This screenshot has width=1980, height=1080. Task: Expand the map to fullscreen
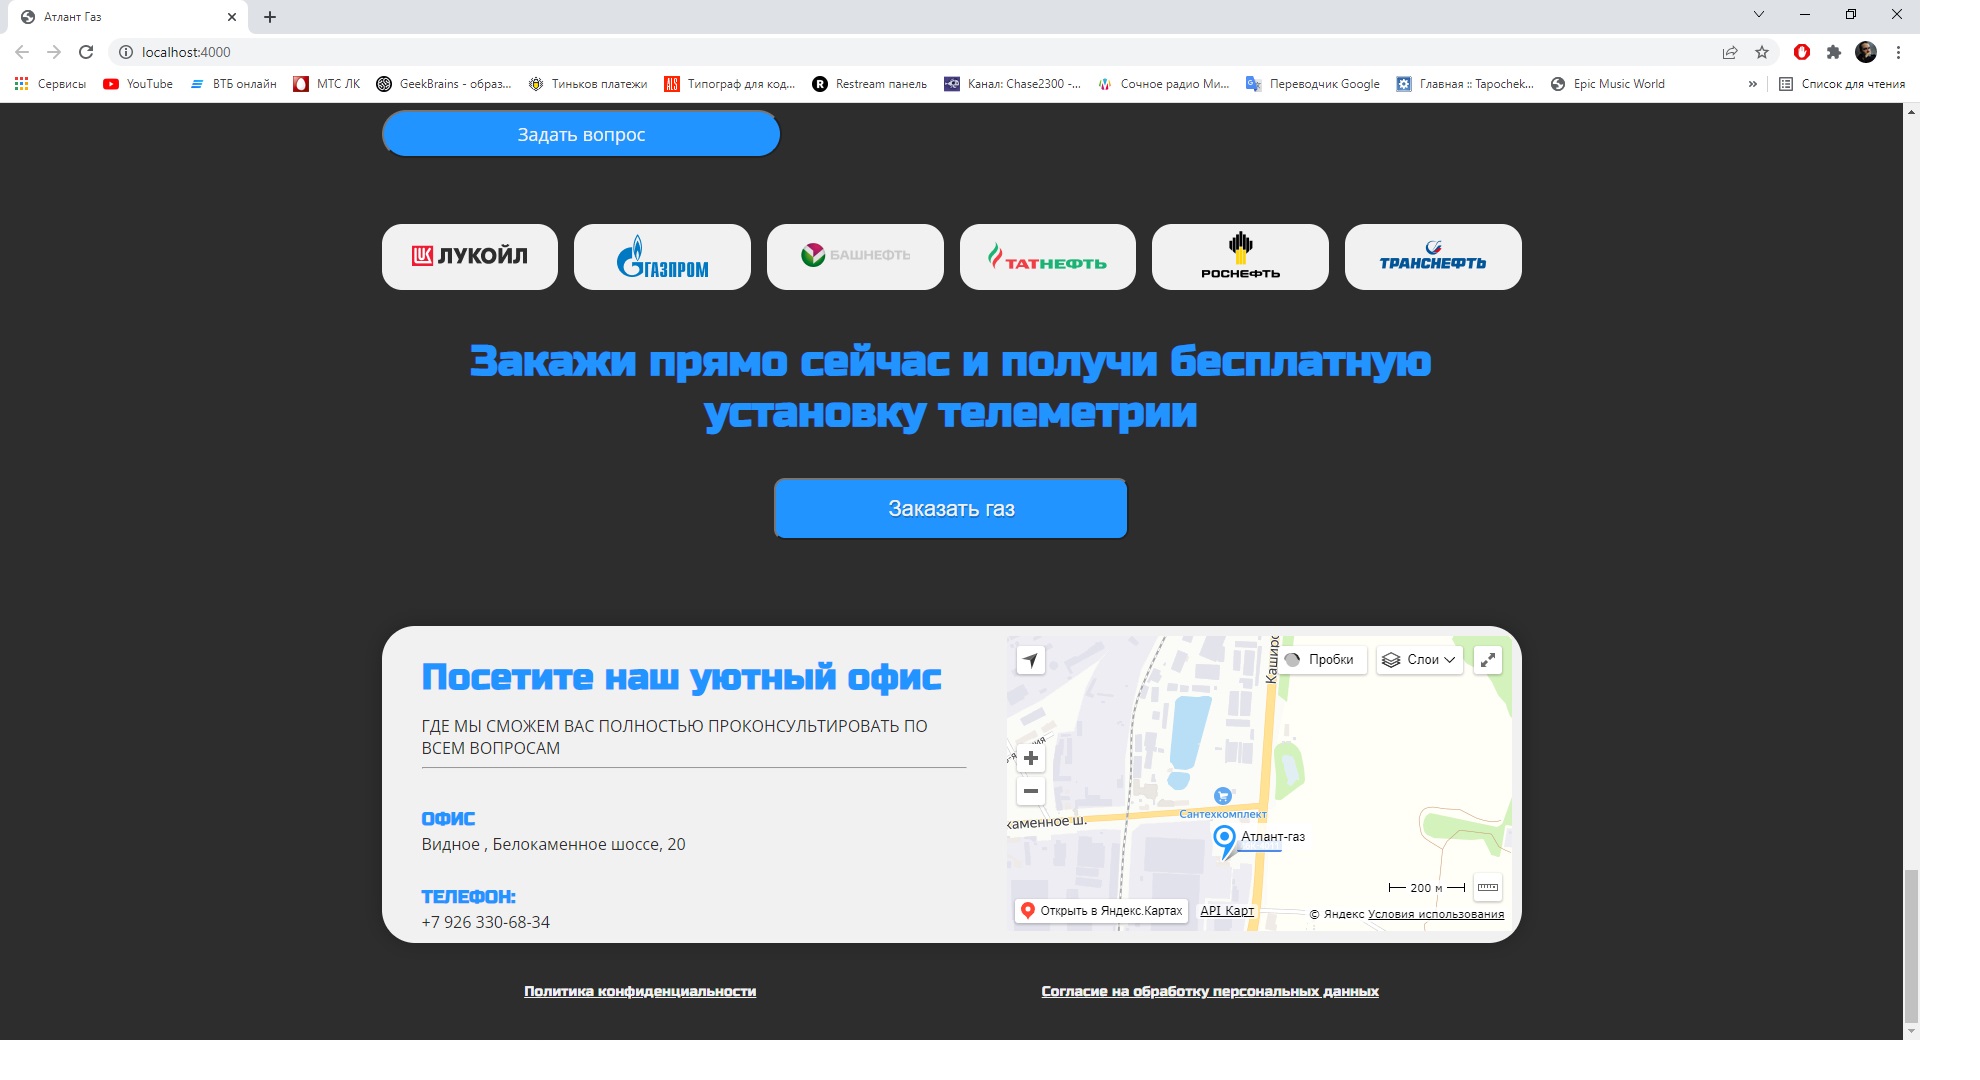click(1488, 660)
